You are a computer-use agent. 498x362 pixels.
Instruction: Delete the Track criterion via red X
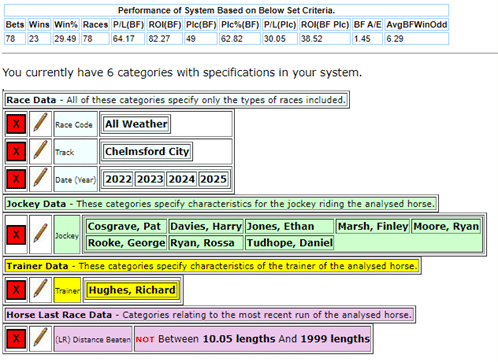[16, 152]
